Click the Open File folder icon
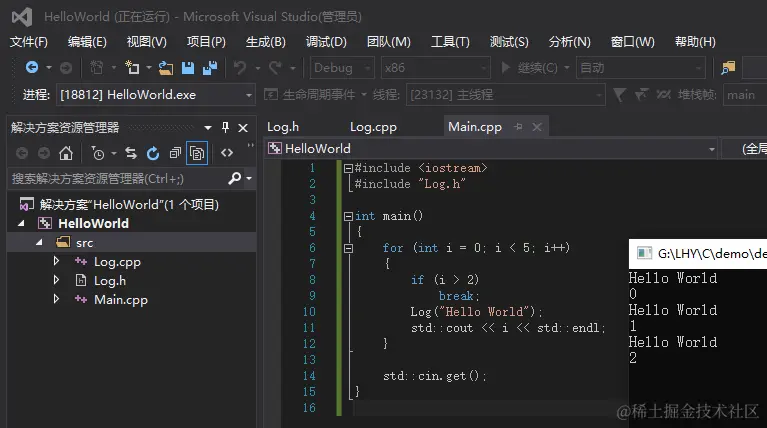Screen dimensions: 767x428 click(166, 68)
